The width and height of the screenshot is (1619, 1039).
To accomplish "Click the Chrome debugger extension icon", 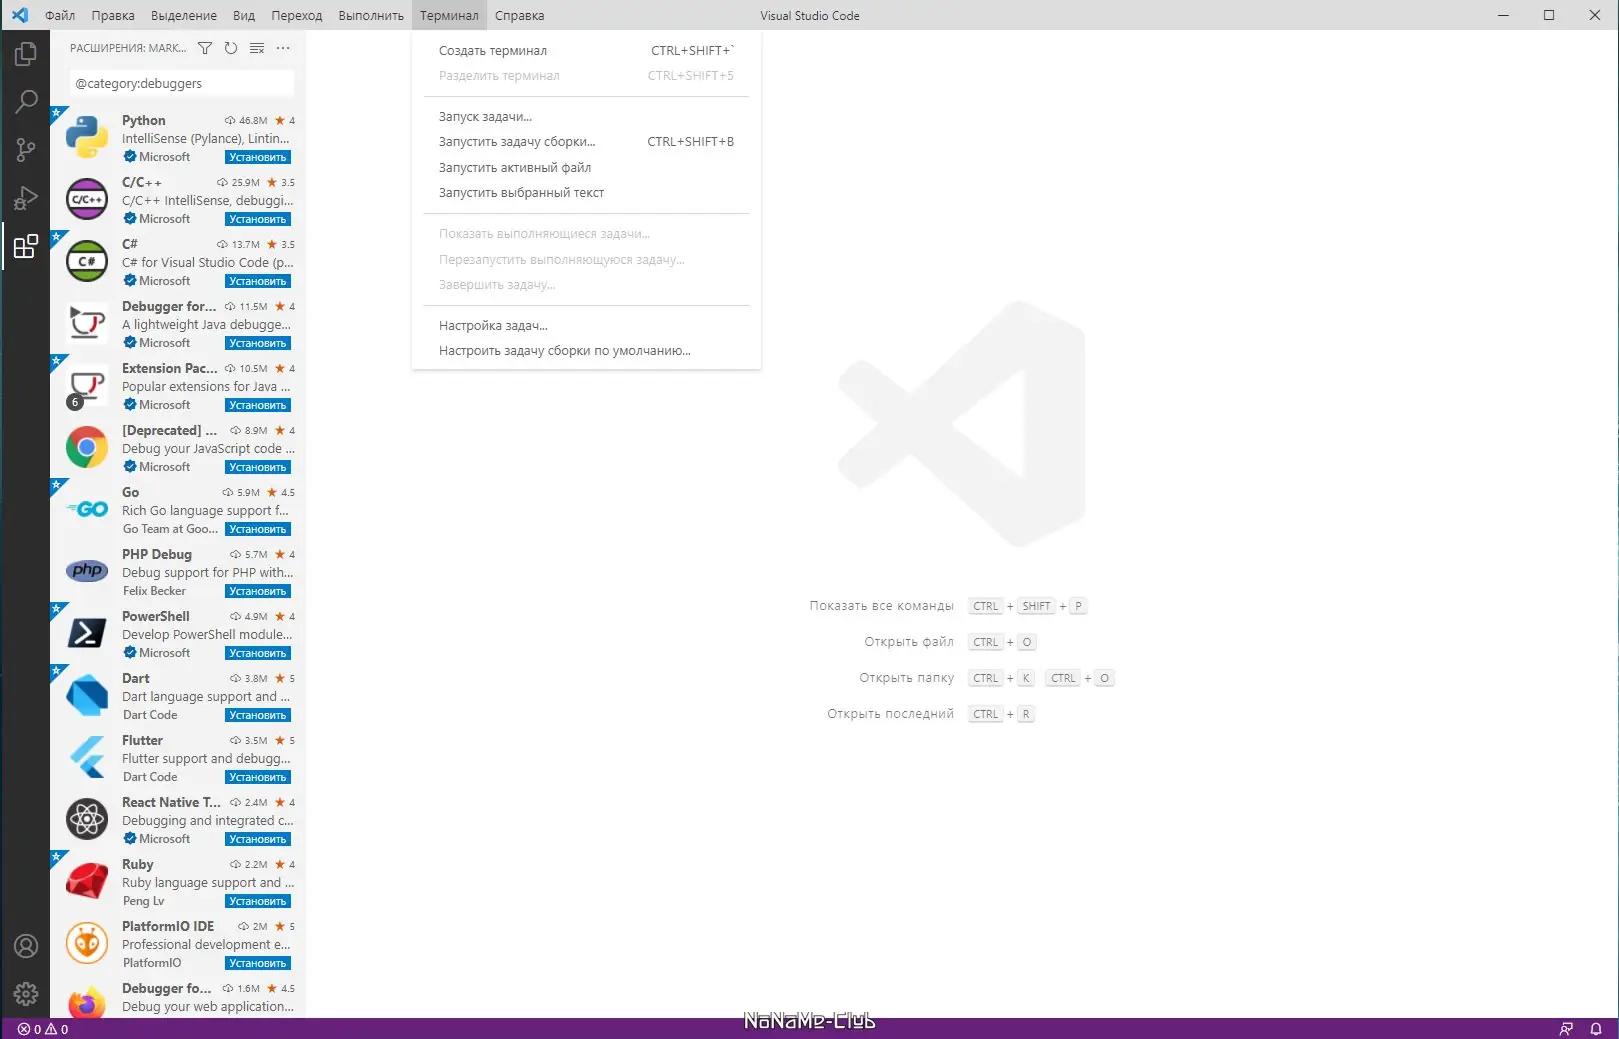I will point(87,448).
